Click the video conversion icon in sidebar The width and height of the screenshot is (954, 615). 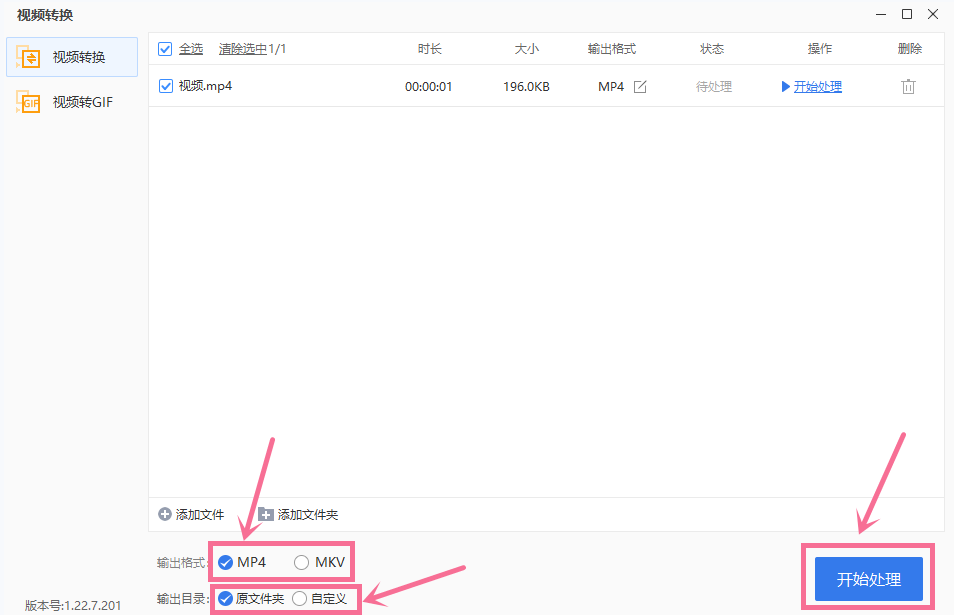coord(28,57)
